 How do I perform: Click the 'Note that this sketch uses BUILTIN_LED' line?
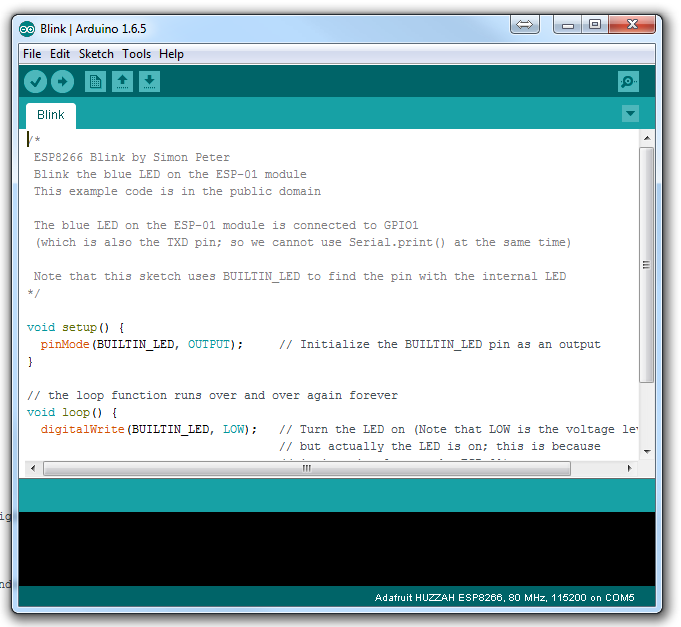tap(300, 277)
